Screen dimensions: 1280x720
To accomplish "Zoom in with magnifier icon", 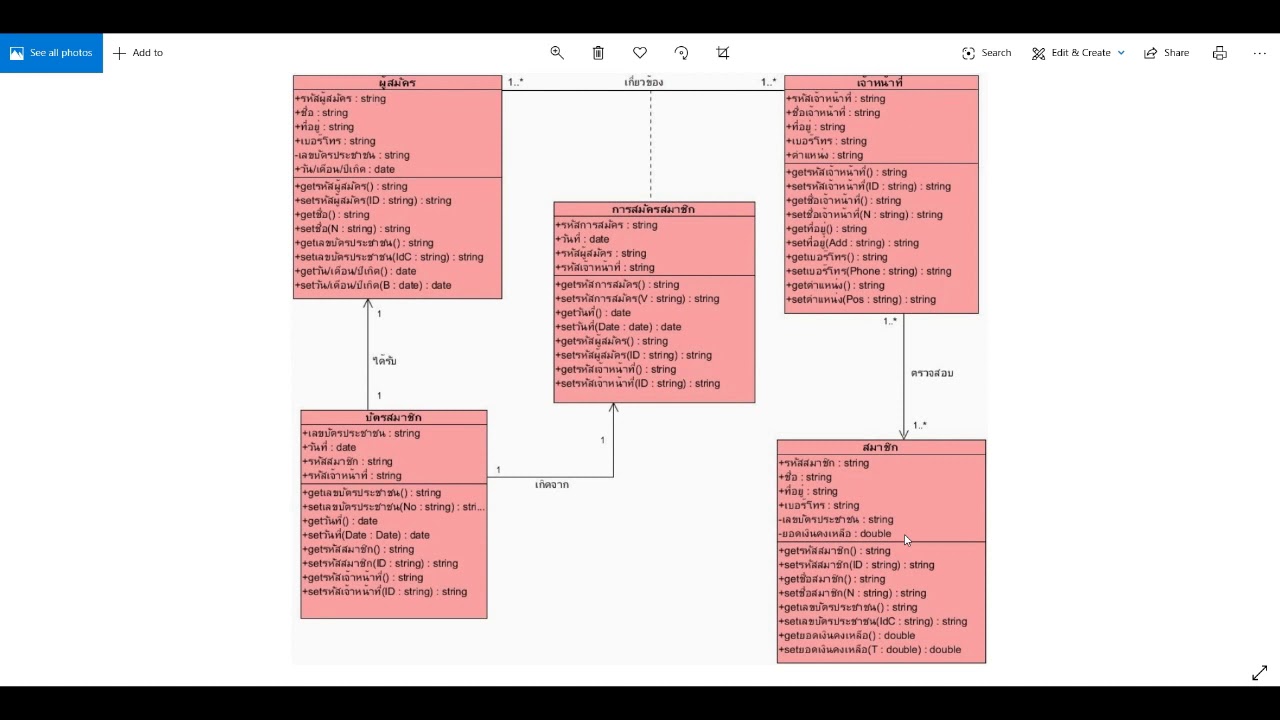I will click(557, 53).
